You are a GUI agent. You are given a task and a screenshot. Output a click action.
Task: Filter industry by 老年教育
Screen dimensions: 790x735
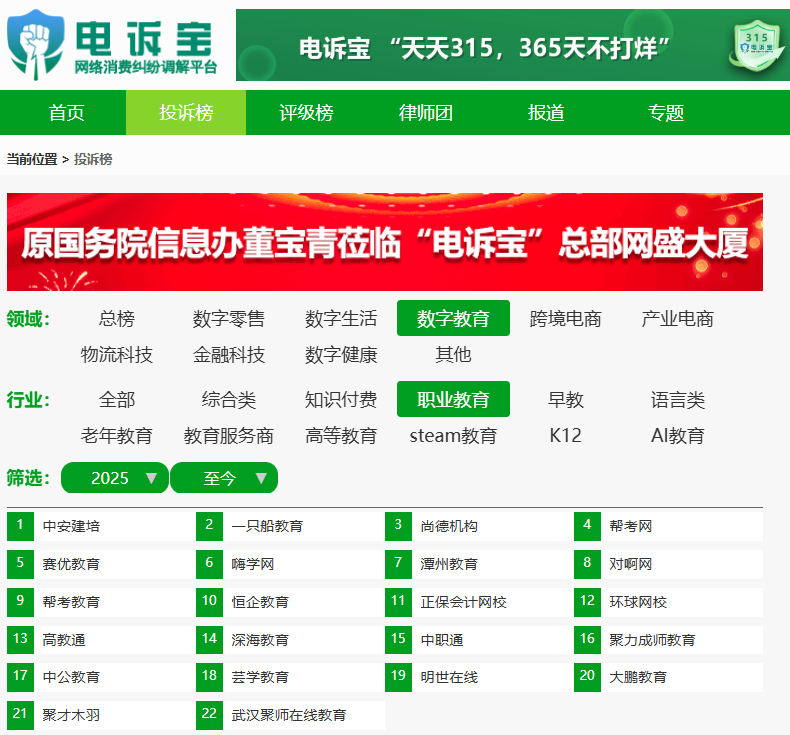pyautogui.click(x=116, y=435)
